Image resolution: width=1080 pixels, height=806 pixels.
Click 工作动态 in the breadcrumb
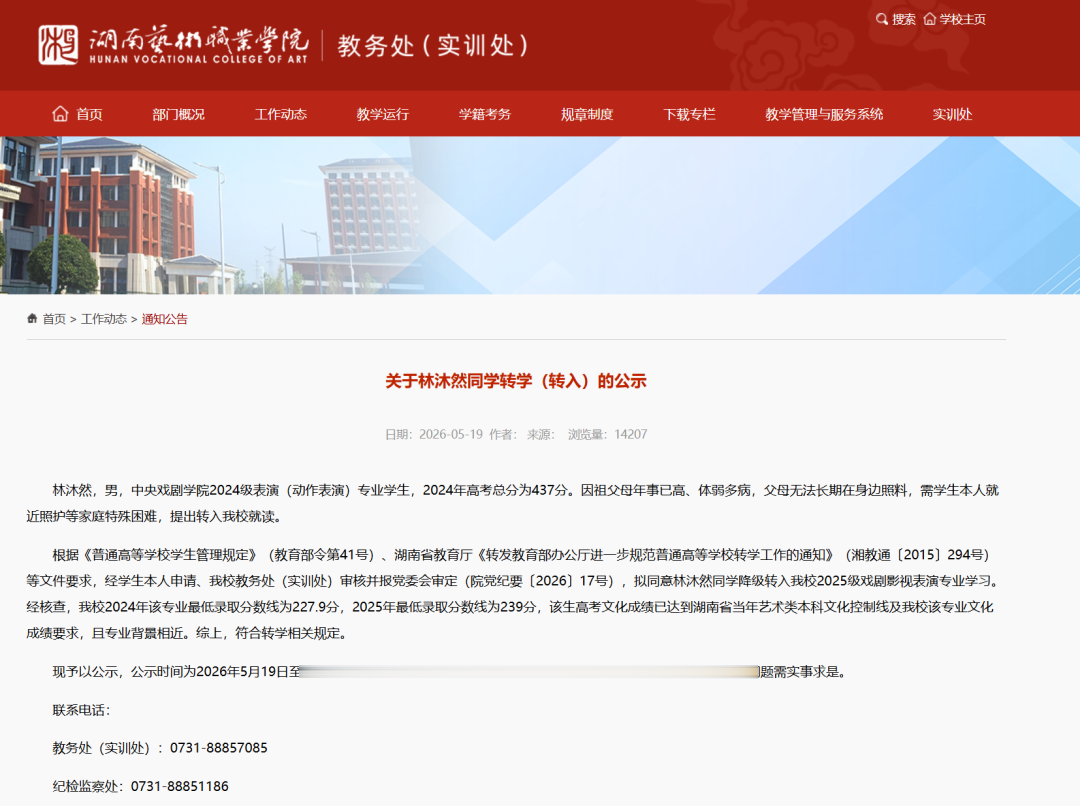(x=104, y=319)
